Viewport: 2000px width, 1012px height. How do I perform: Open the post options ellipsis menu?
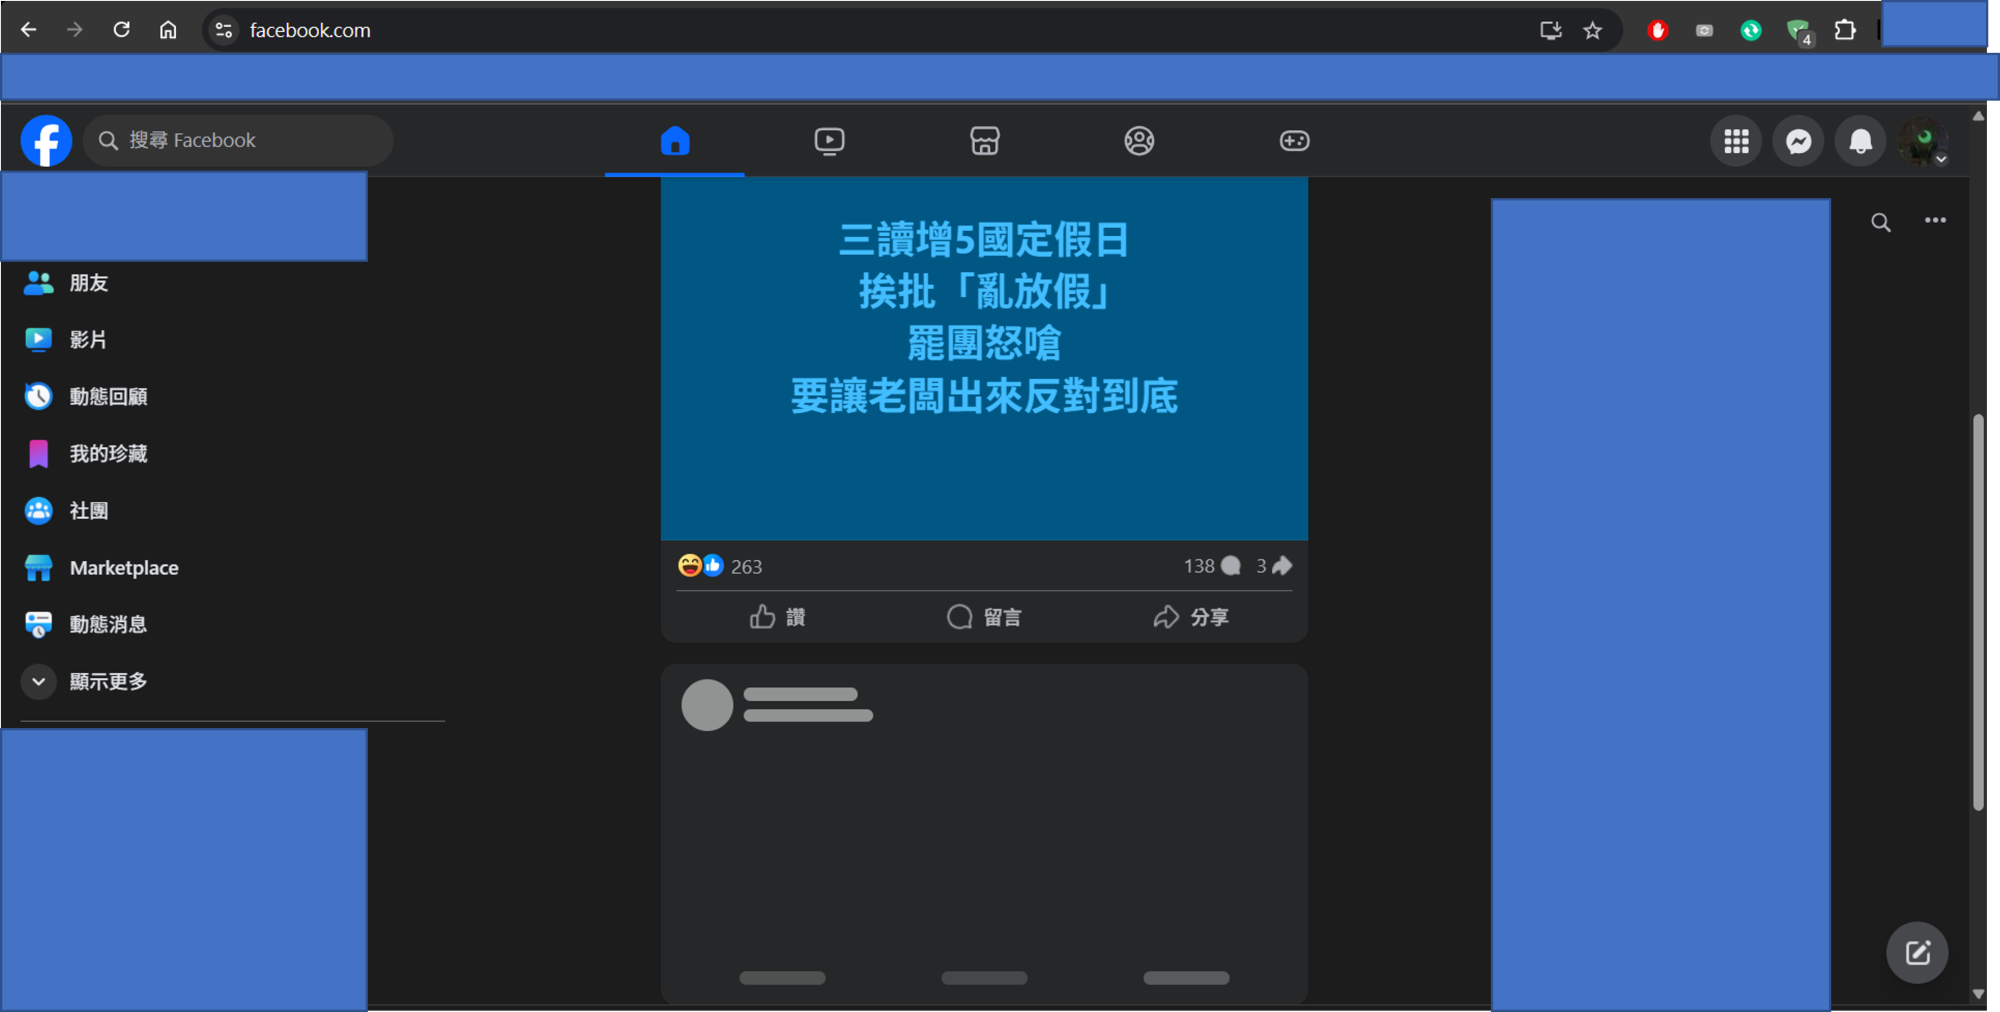pyautogui.click(x=1935, y=220)
